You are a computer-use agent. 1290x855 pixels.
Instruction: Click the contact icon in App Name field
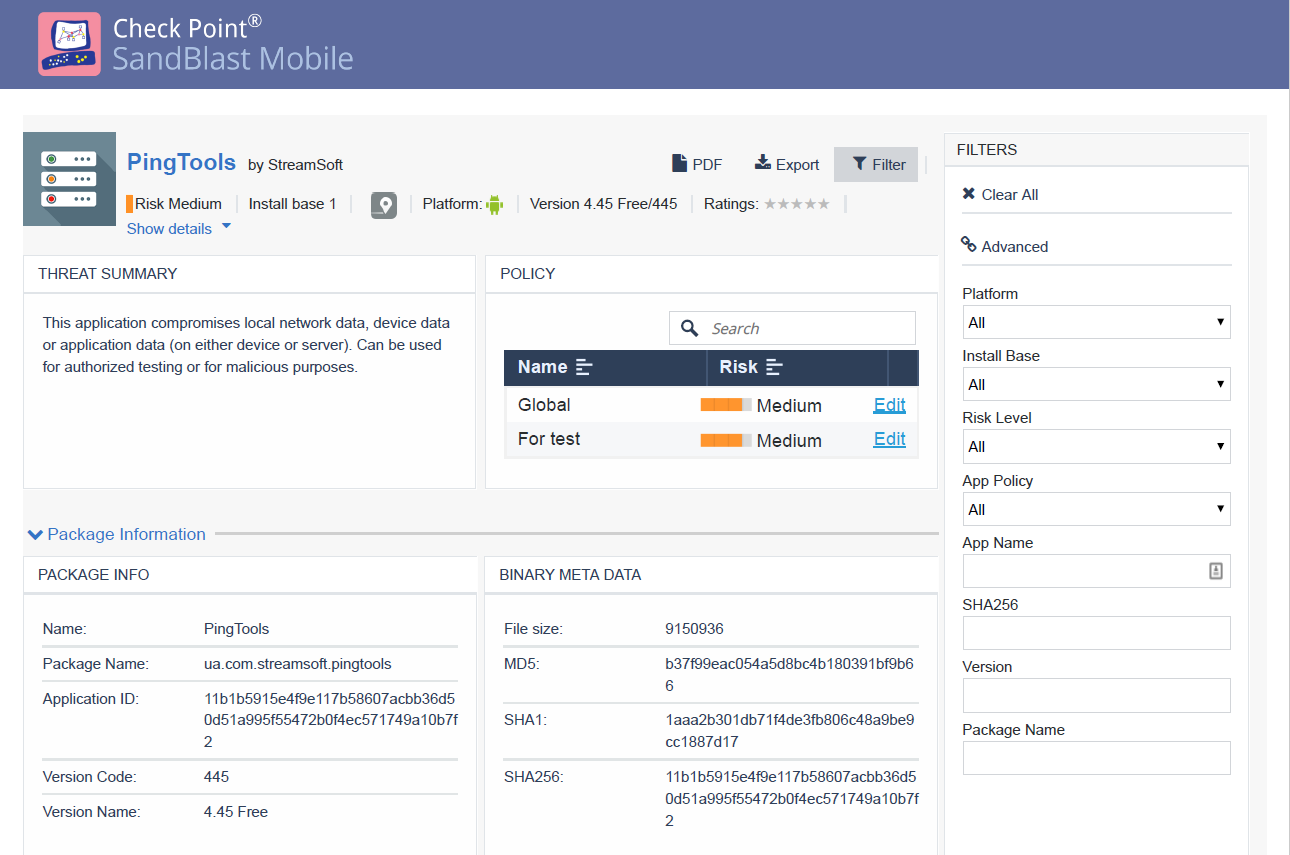[1216, 571]
